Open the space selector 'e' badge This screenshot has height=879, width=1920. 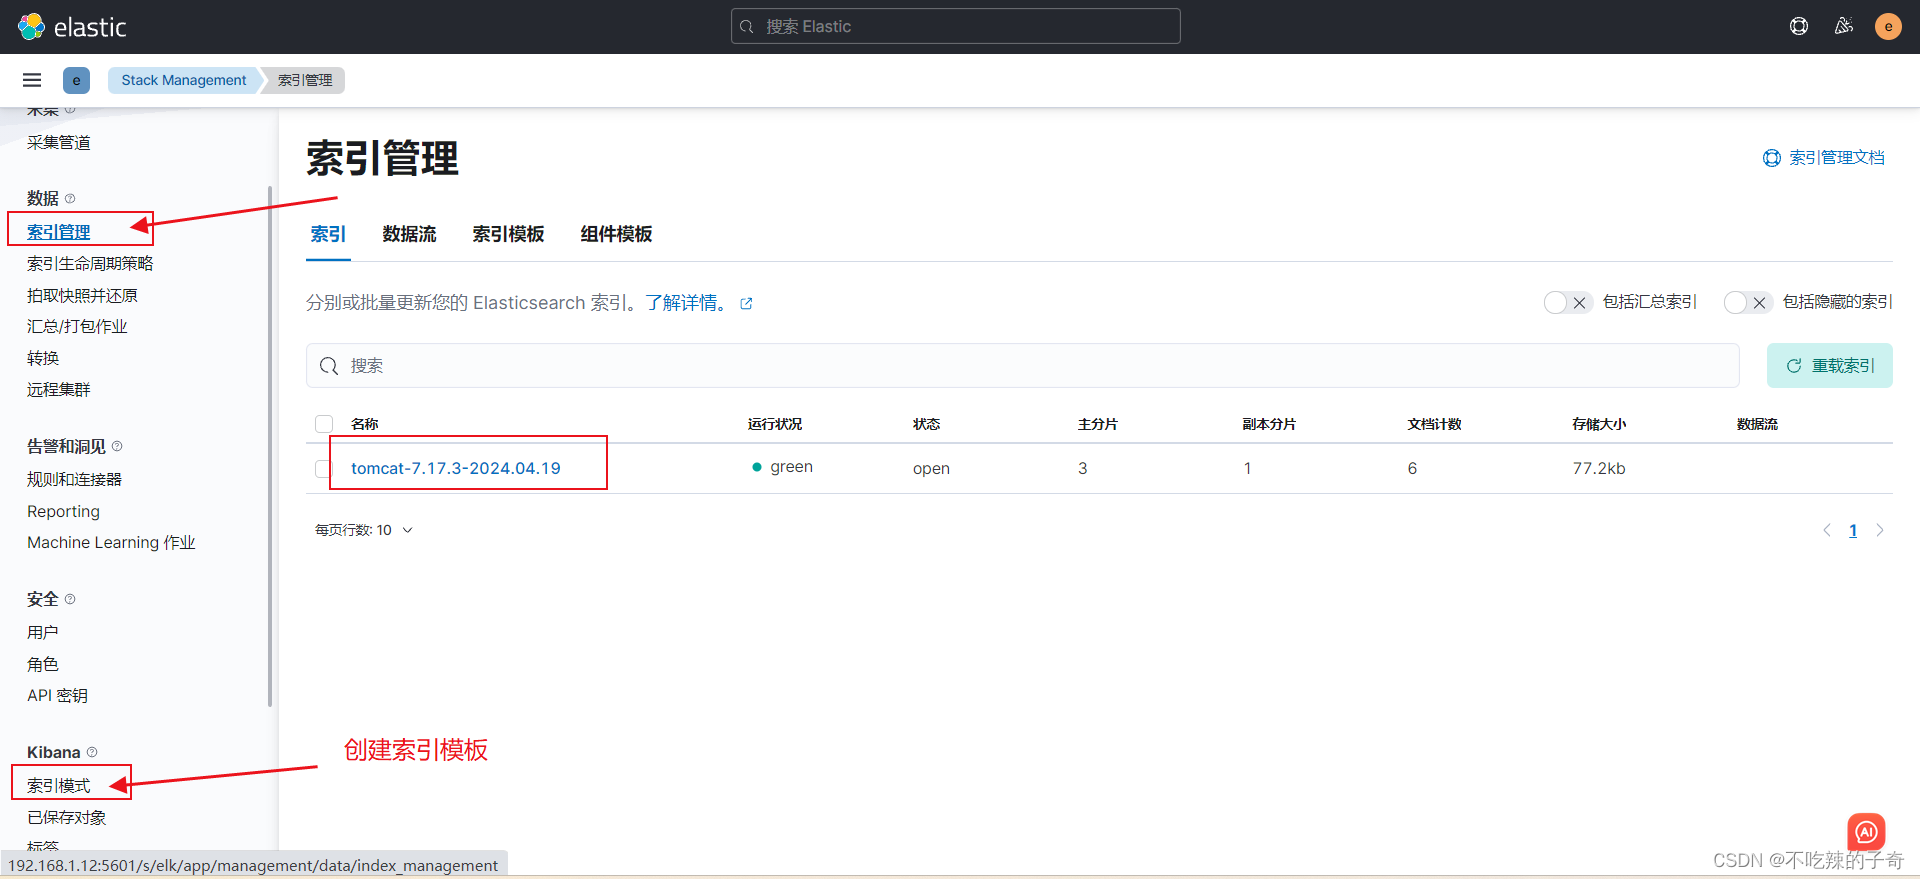tap(76, 80)
